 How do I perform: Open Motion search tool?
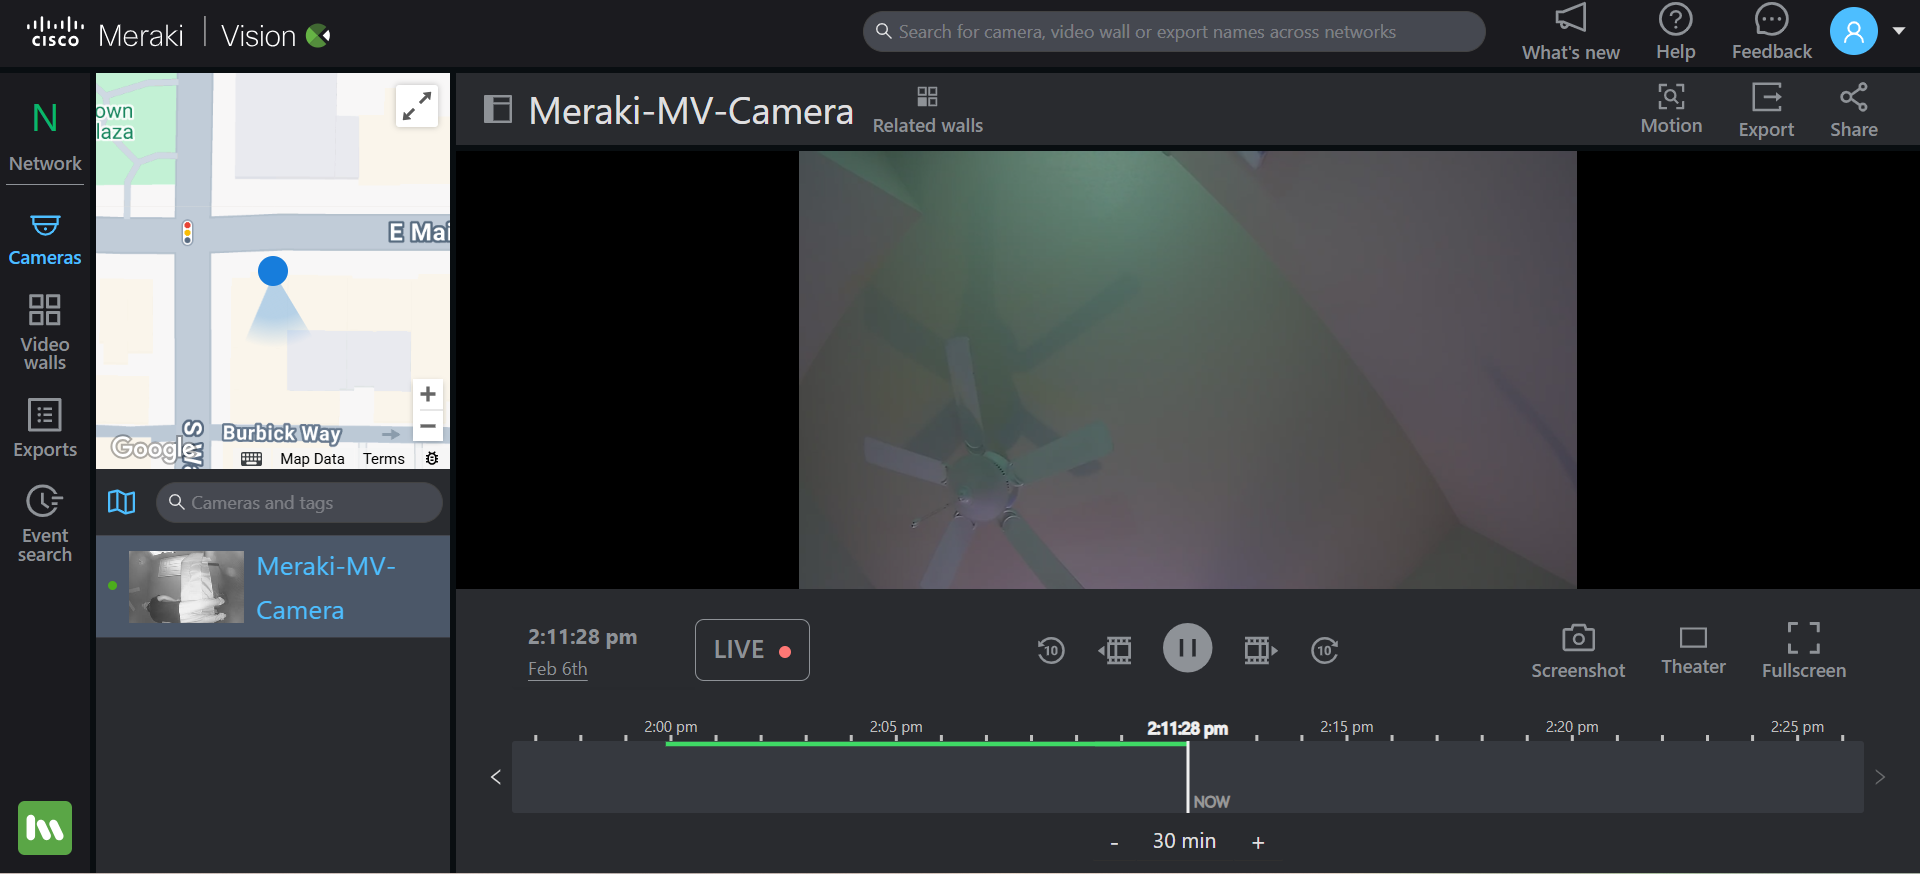[x=1671, y=109]
